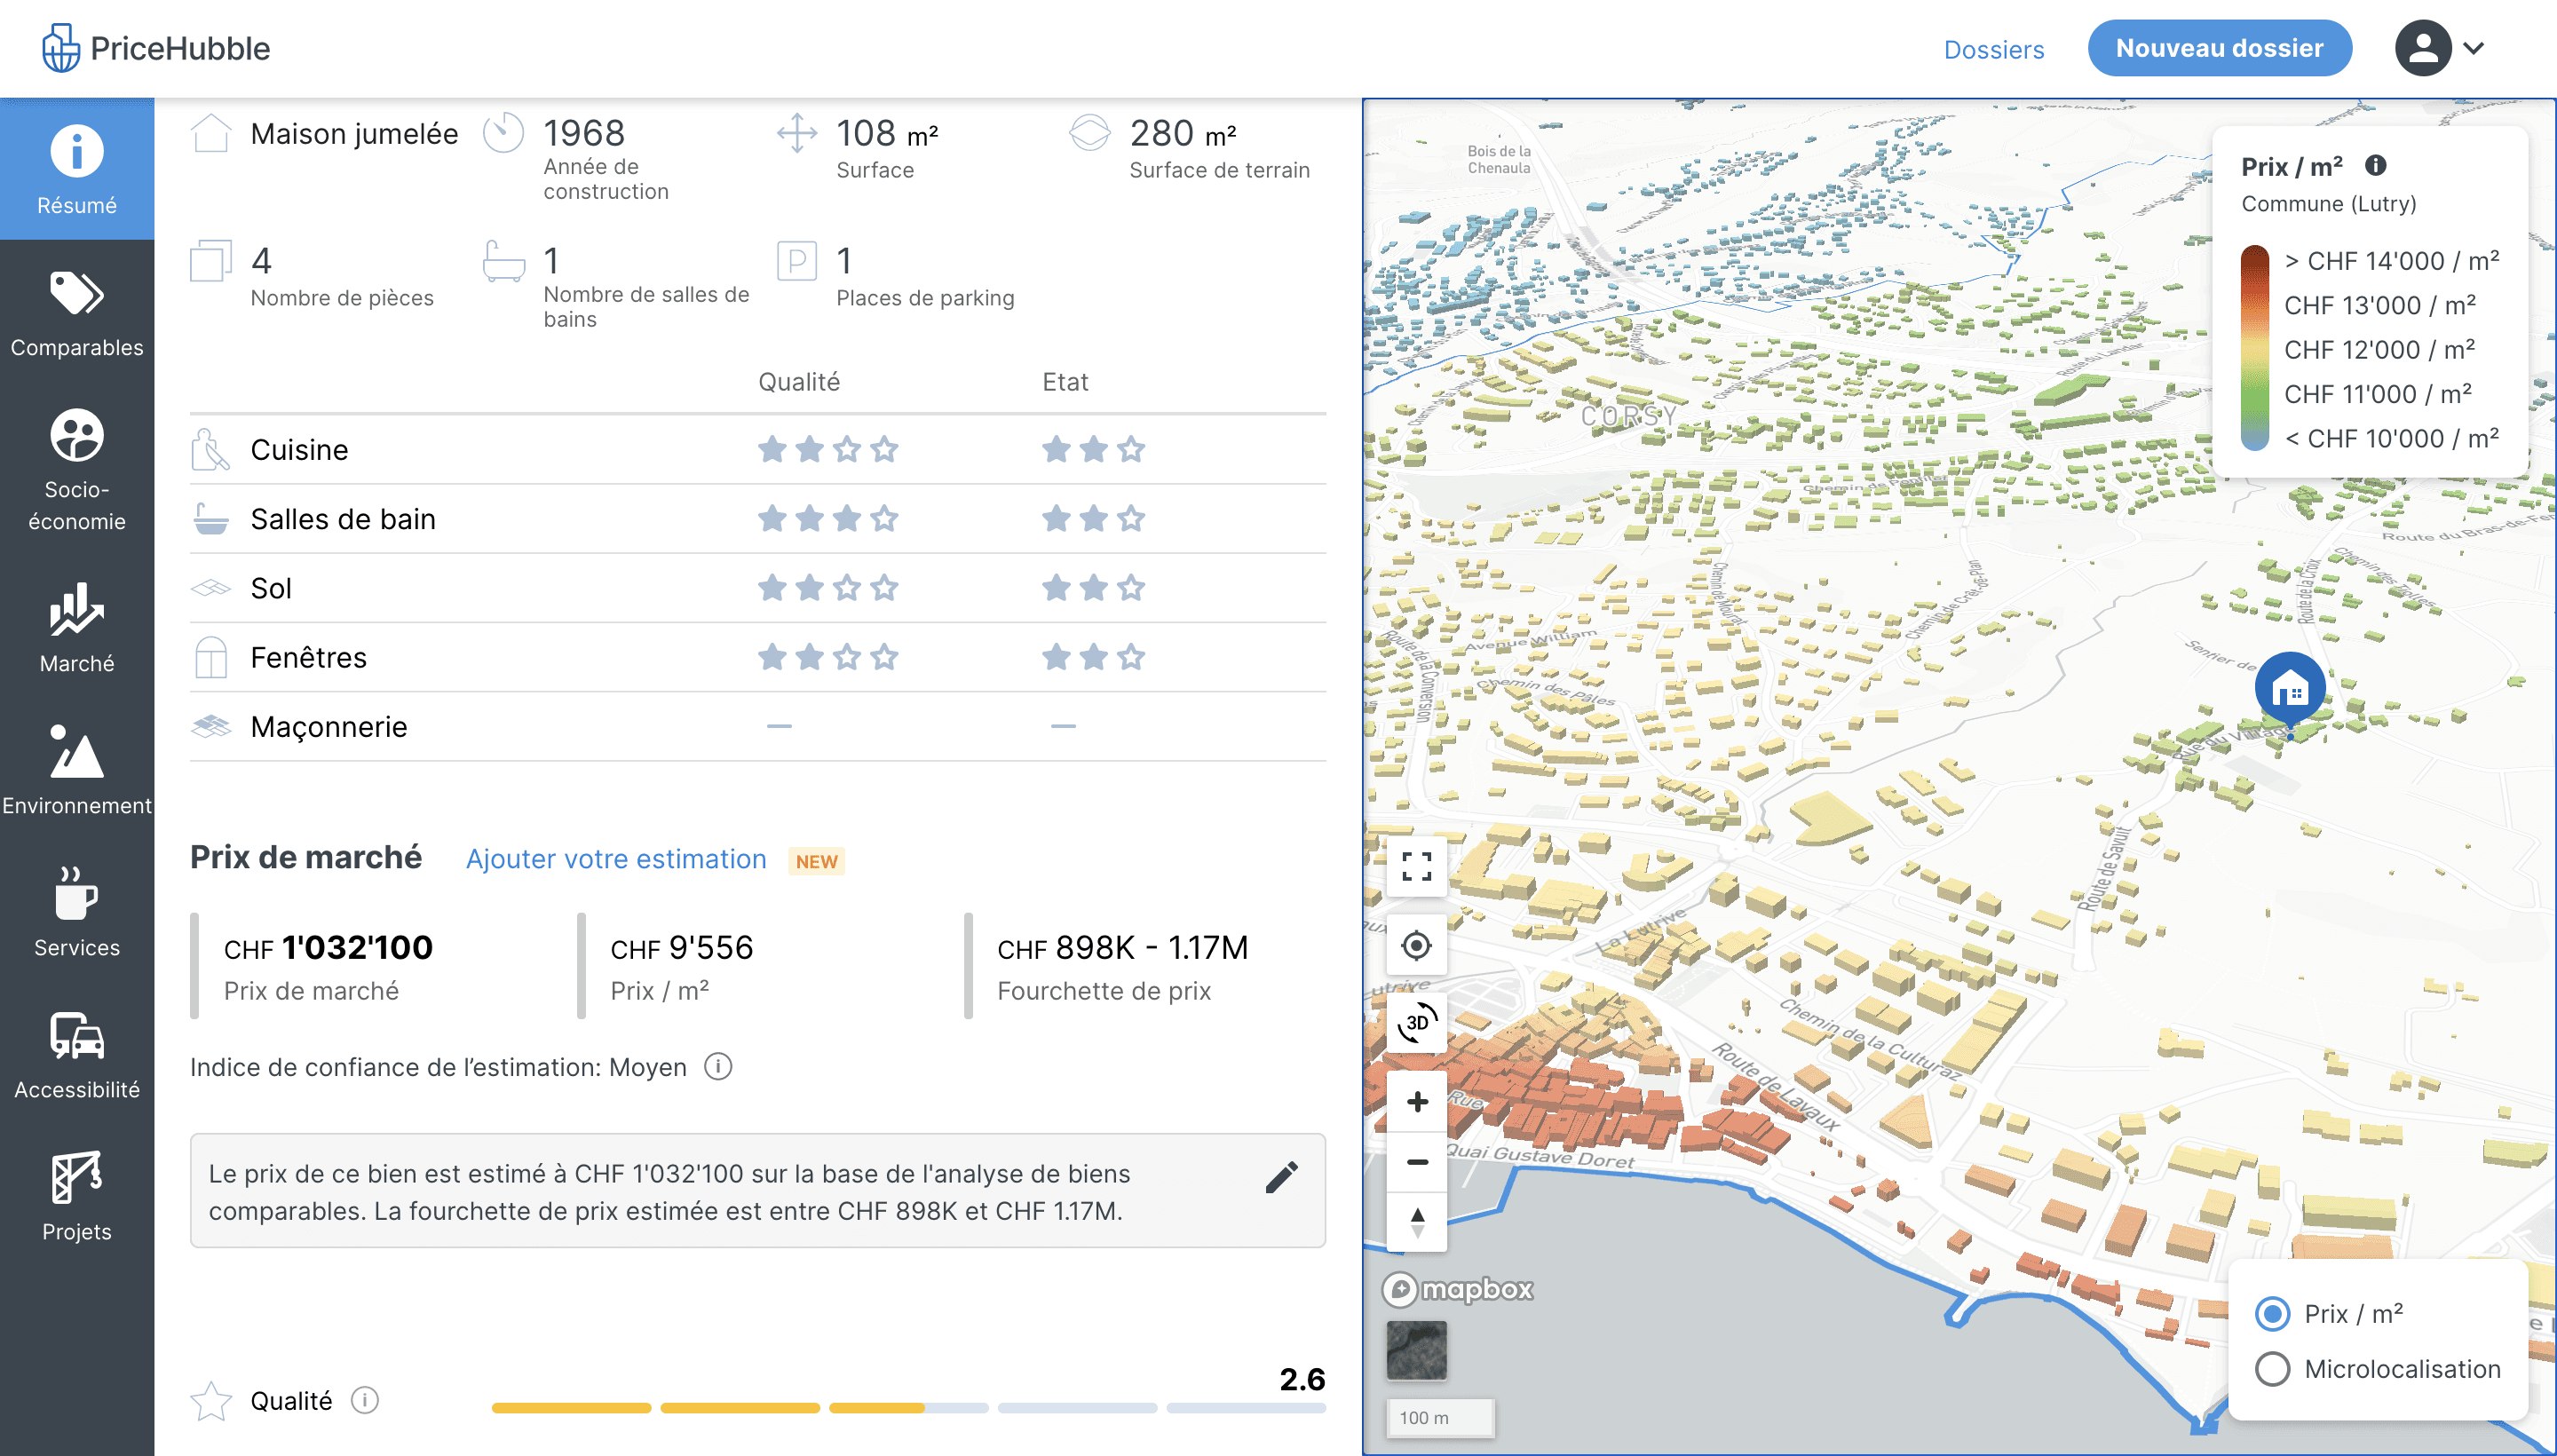The image size is (2557, 1456).
Task: Select the Microlocalisation radio option
Action: (2272, 1369)
